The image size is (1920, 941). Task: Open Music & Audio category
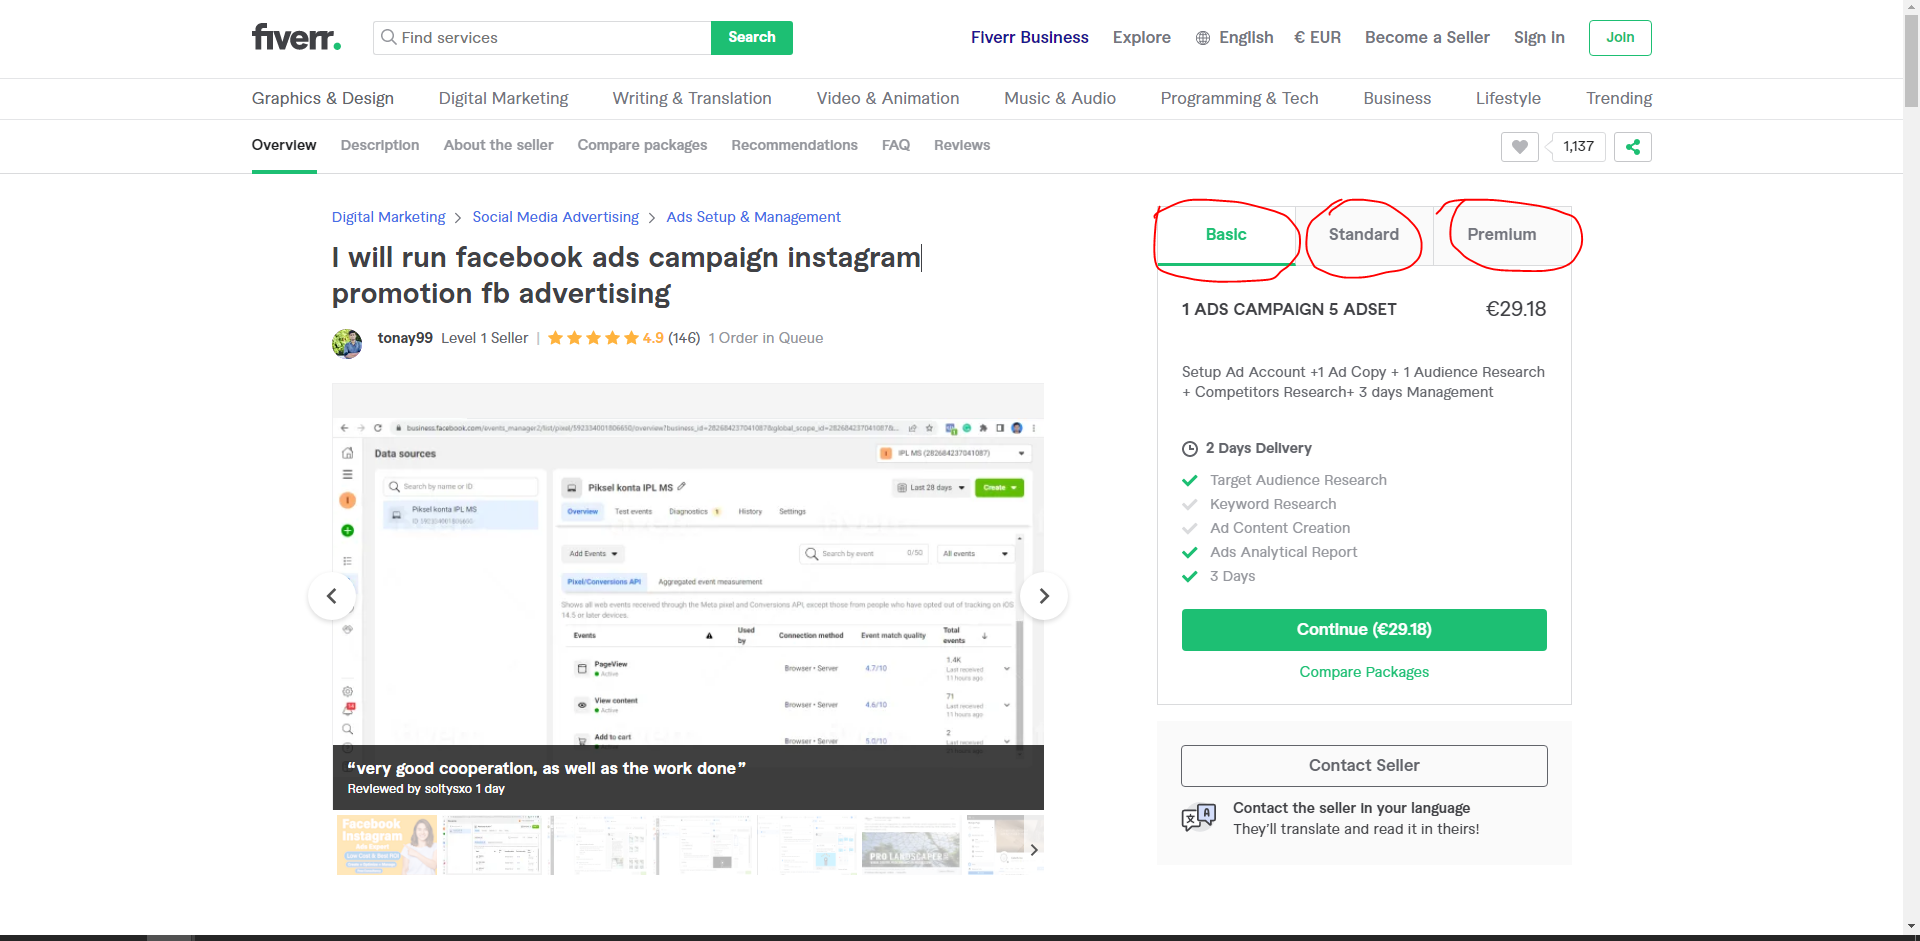coord(1060,98)
